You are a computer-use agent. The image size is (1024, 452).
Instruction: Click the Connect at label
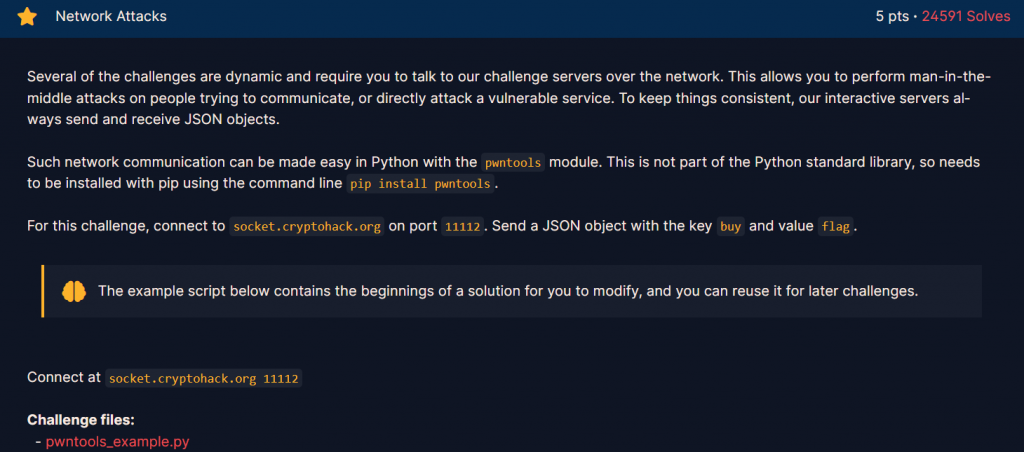pos(64,379)
